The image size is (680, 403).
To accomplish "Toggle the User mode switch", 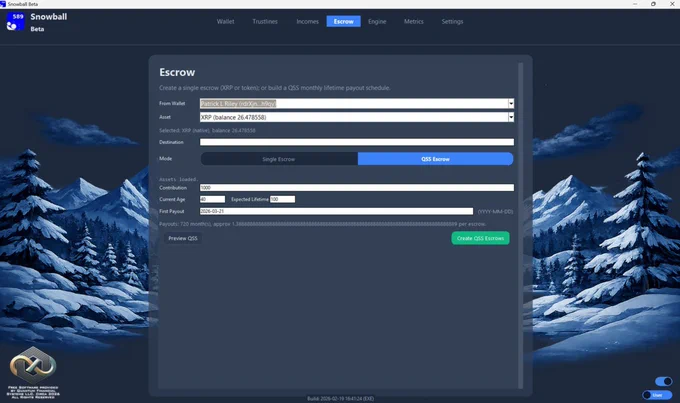I will pos(657,395).
